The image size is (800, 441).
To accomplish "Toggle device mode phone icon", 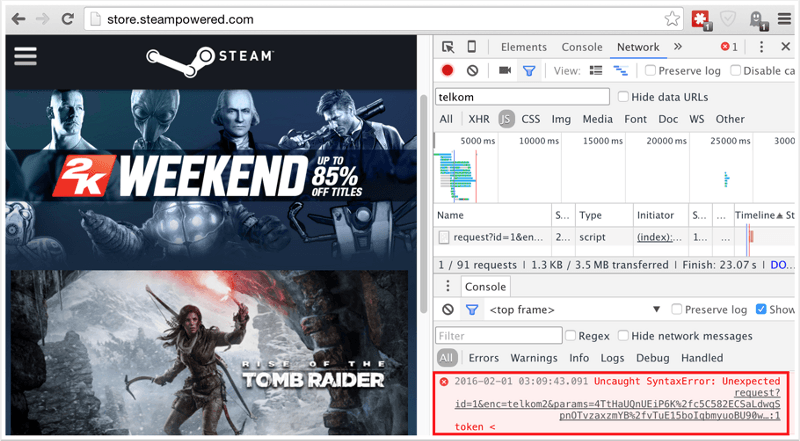I will point(471,47).
